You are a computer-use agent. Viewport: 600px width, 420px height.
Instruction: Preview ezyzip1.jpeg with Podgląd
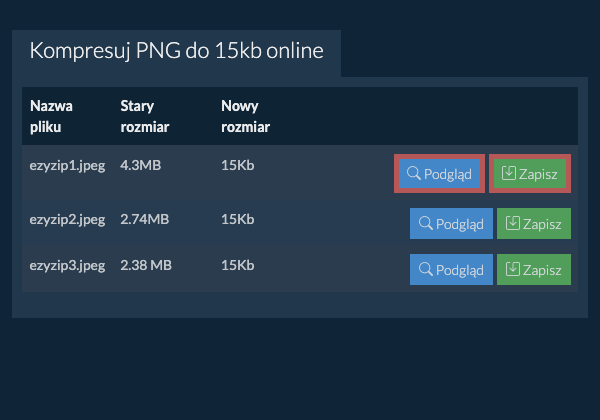pos(439,174)
